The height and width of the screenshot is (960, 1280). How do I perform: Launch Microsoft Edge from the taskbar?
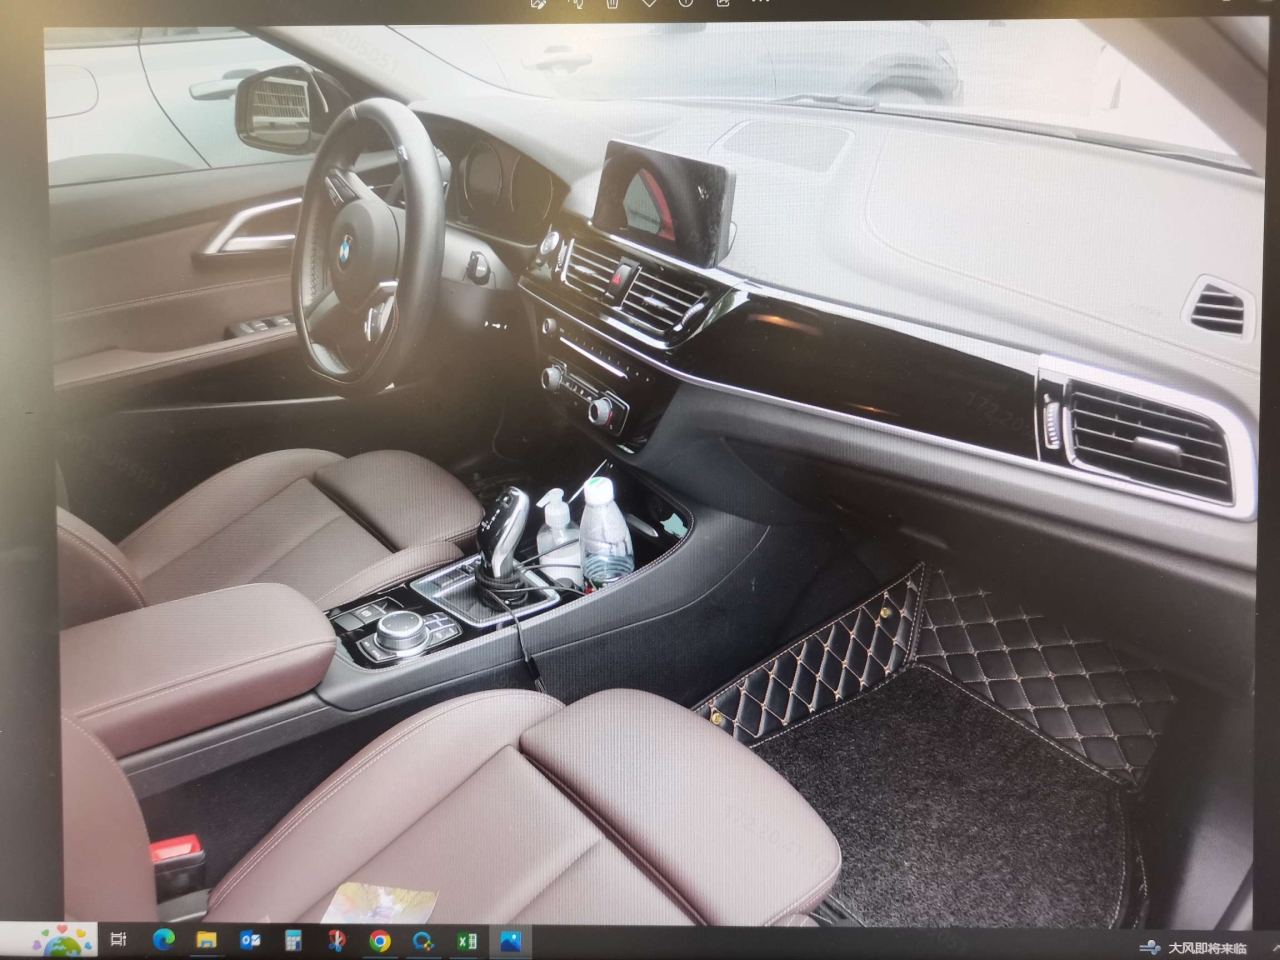163,940
